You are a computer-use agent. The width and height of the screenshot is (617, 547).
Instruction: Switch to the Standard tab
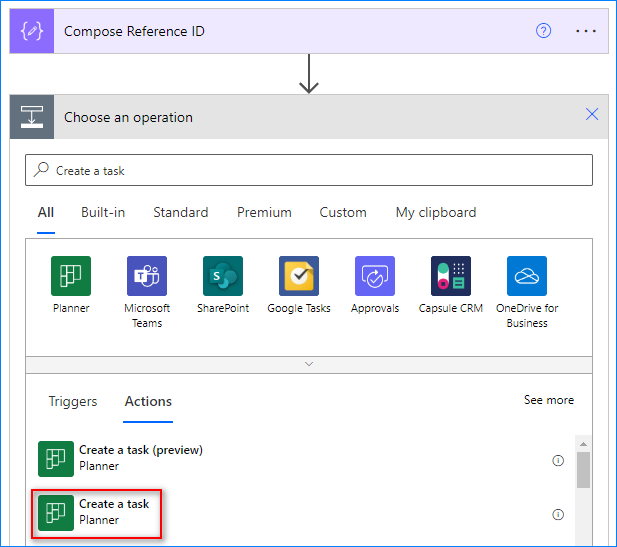coord(181,212)
